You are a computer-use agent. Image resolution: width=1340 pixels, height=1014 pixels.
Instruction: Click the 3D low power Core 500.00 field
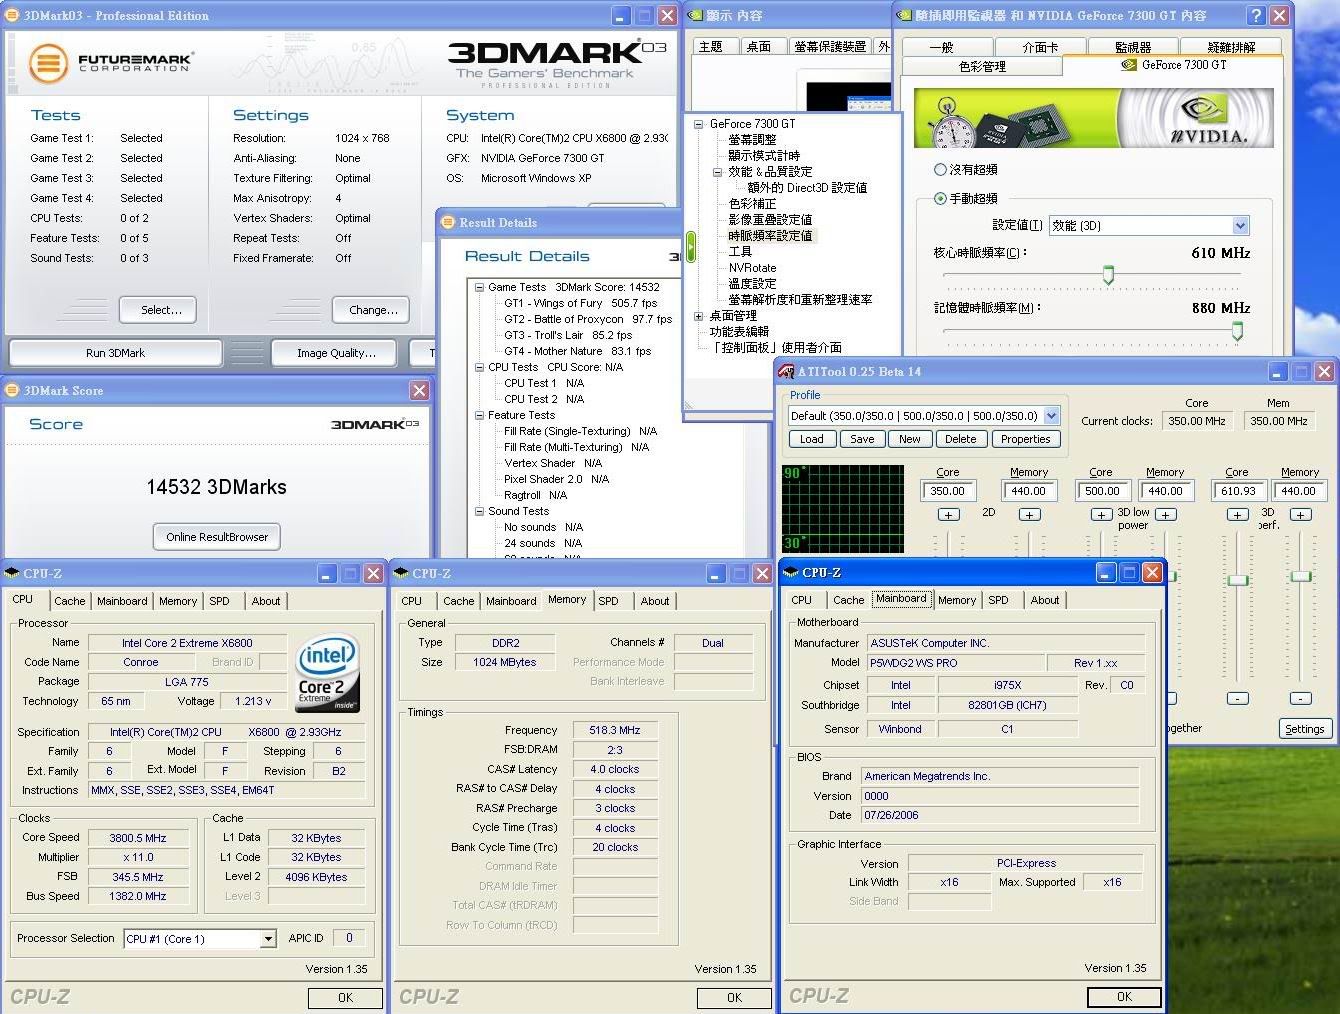(x=1102, y=491)
